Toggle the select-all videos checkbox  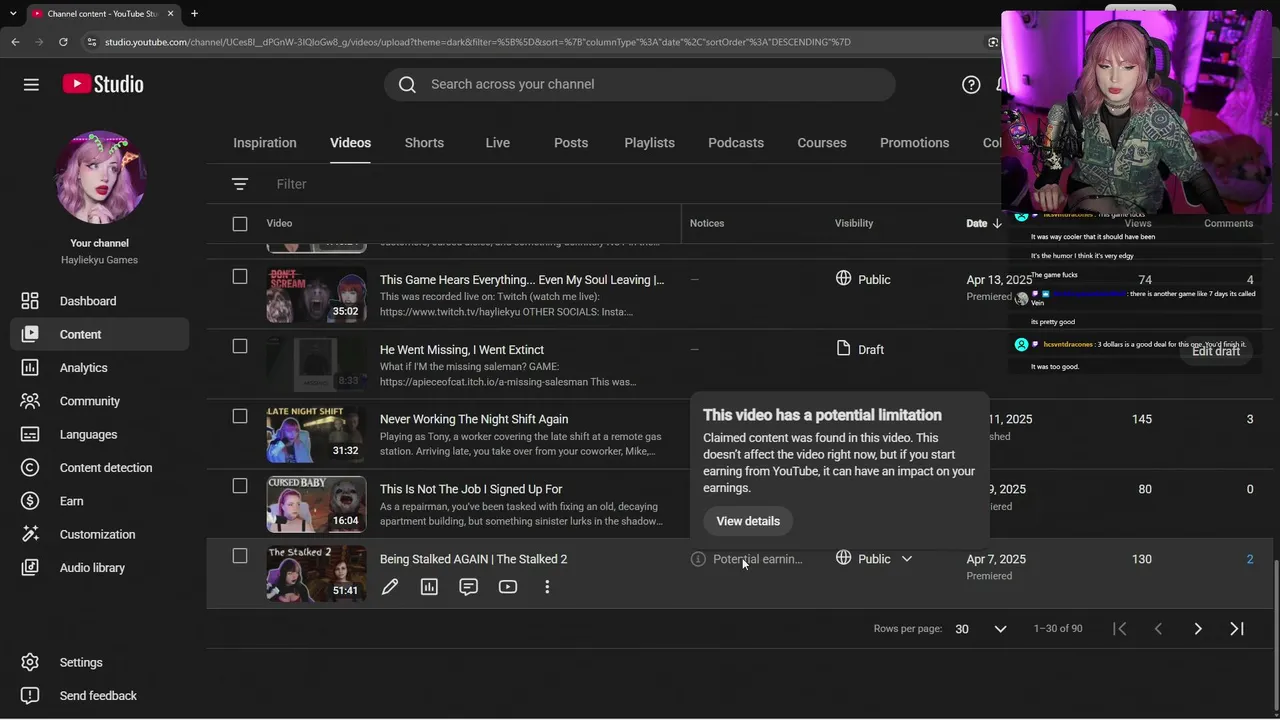(240, 224)
